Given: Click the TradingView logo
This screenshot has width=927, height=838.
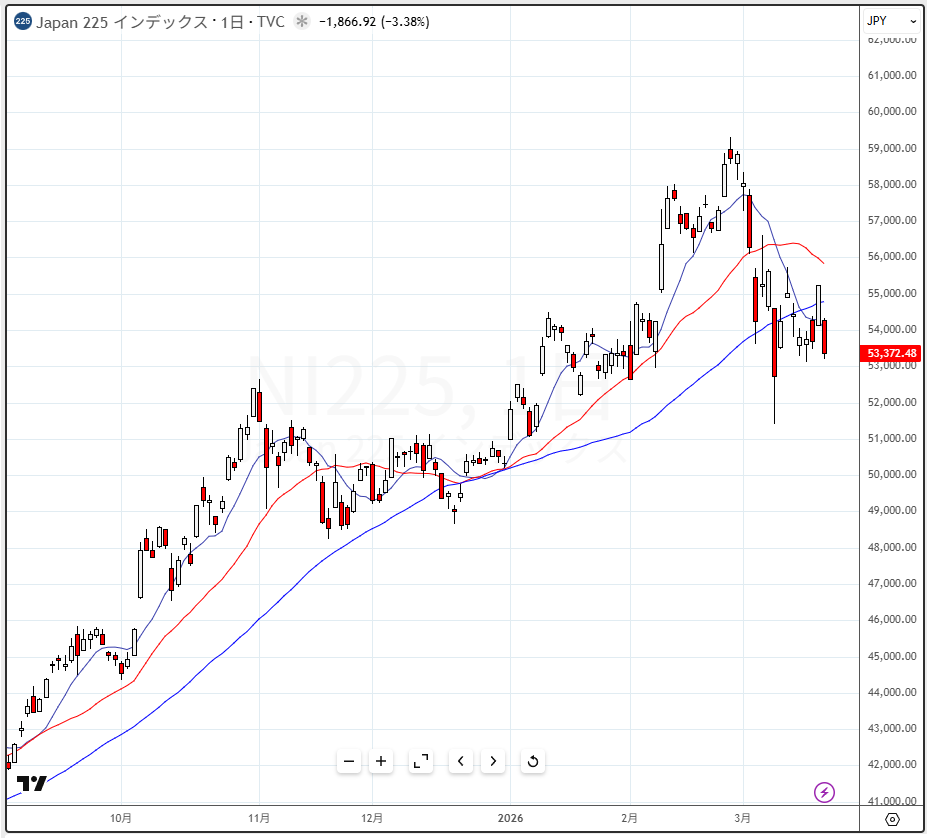Looking at the screenshot, I should pos(32,783).
